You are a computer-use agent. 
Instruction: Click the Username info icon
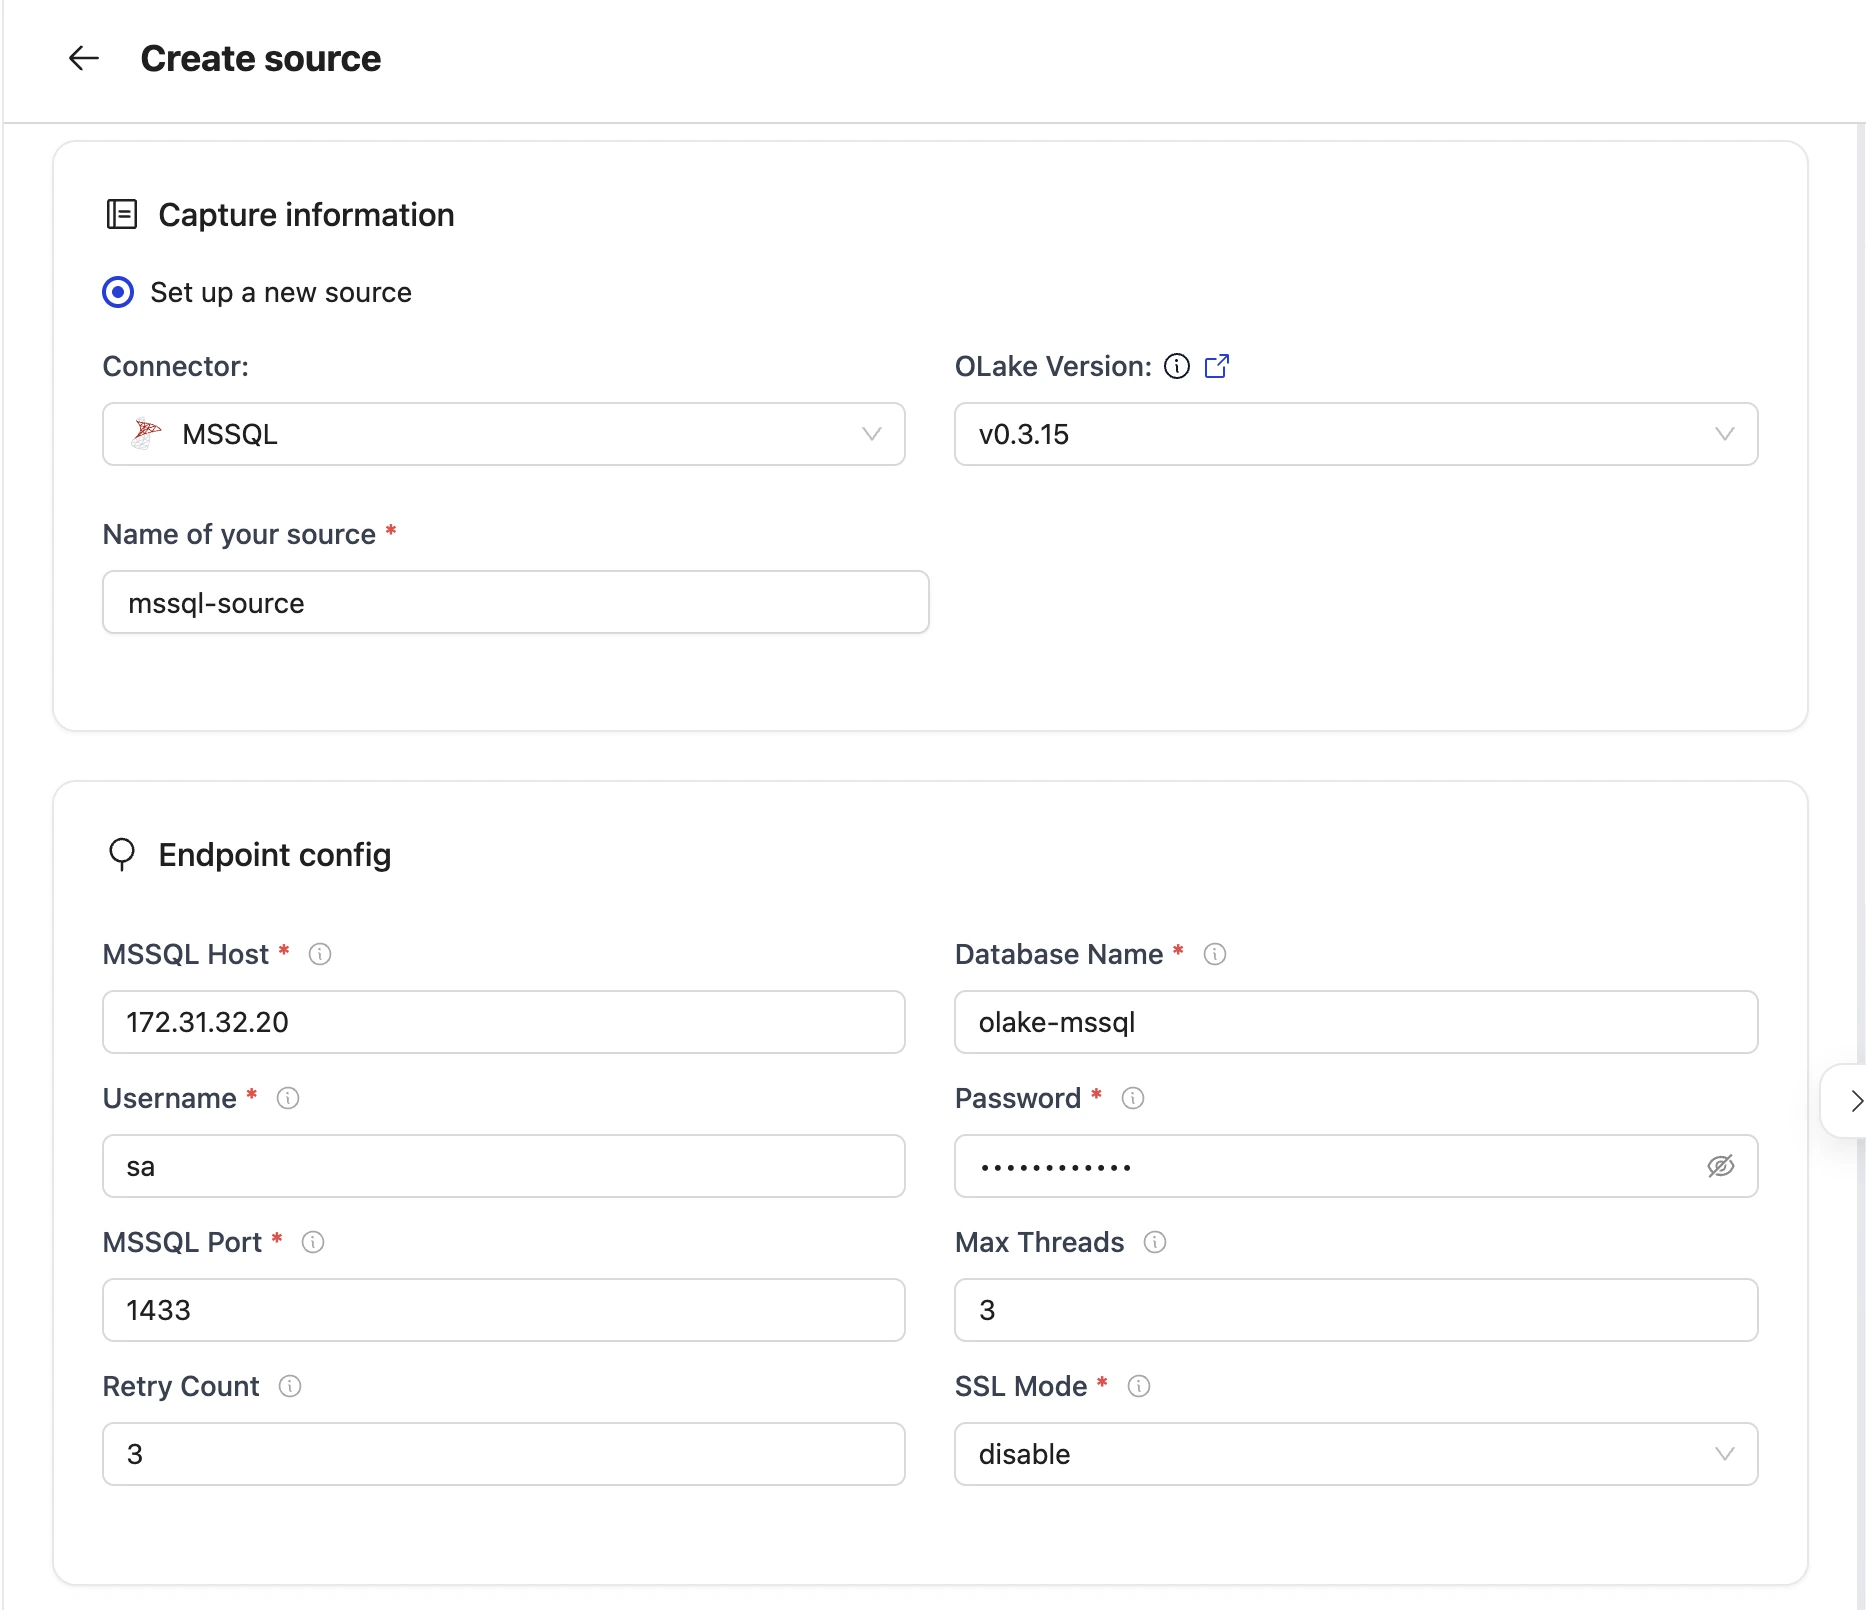288,1098
